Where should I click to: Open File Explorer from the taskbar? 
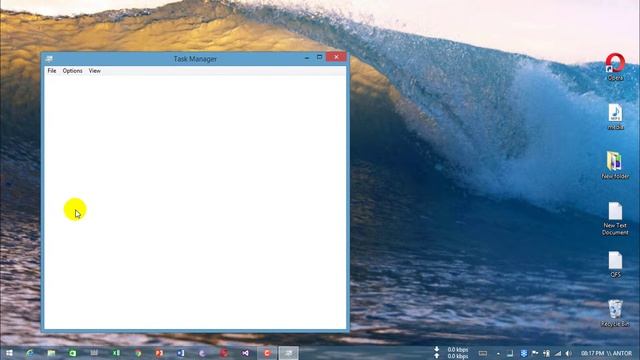(x=51, y=353)
